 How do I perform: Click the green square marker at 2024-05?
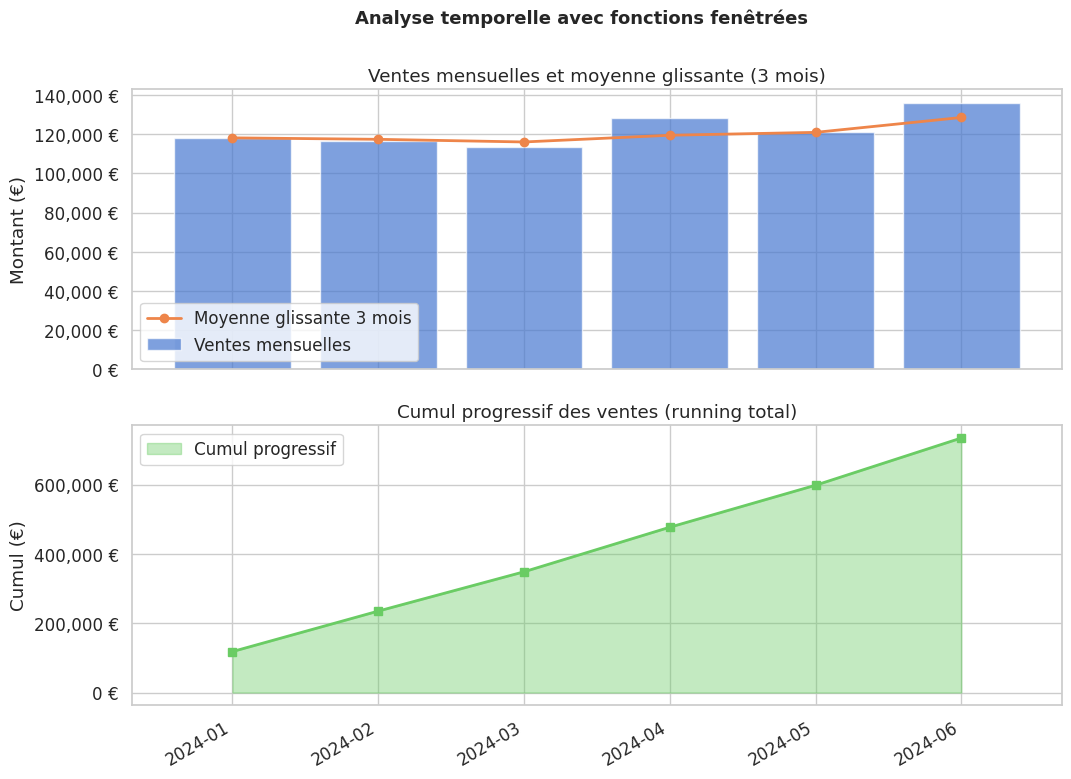pos(816,485)
